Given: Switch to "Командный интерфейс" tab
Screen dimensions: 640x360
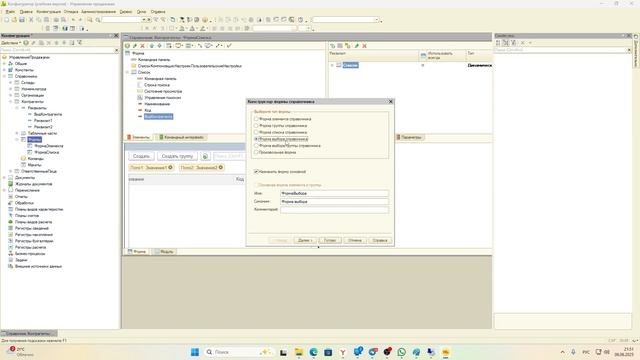Looking at the screenshot, I should tap(181, 138).
